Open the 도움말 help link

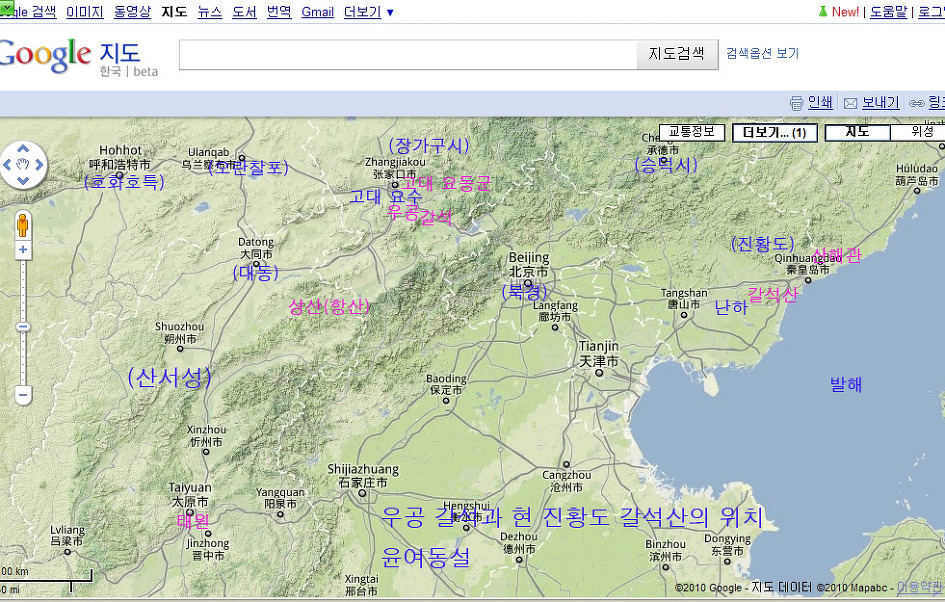click(x=888, y=12)
